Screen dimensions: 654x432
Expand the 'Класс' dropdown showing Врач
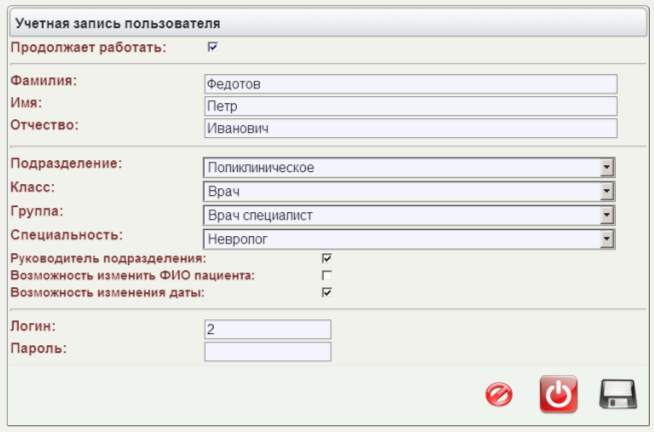click(x=409, y=191)
